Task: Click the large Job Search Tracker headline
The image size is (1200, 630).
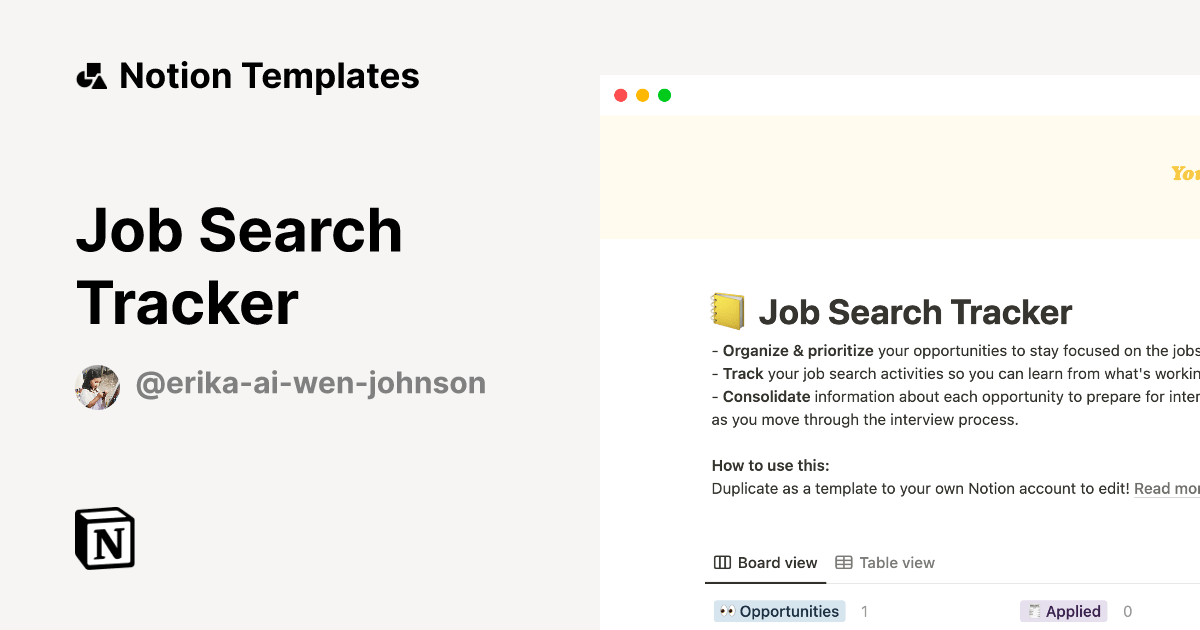Action: pyautogui.click(x=239, y=266)
